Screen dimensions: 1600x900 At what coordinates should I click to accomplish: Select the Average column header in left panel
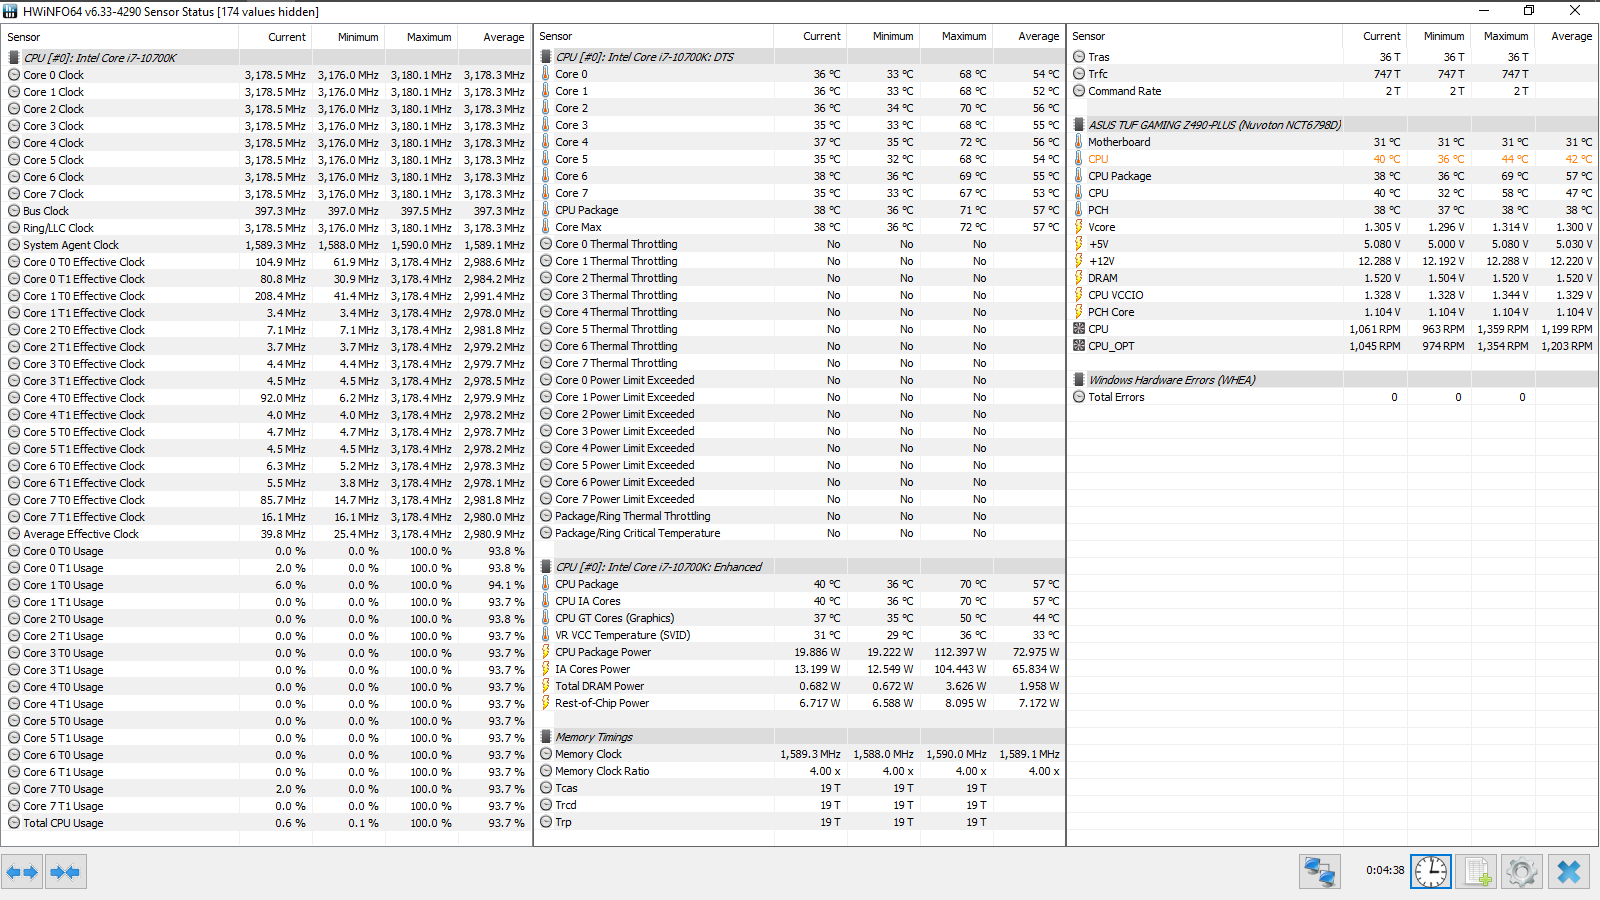click(x=503, y=37)
